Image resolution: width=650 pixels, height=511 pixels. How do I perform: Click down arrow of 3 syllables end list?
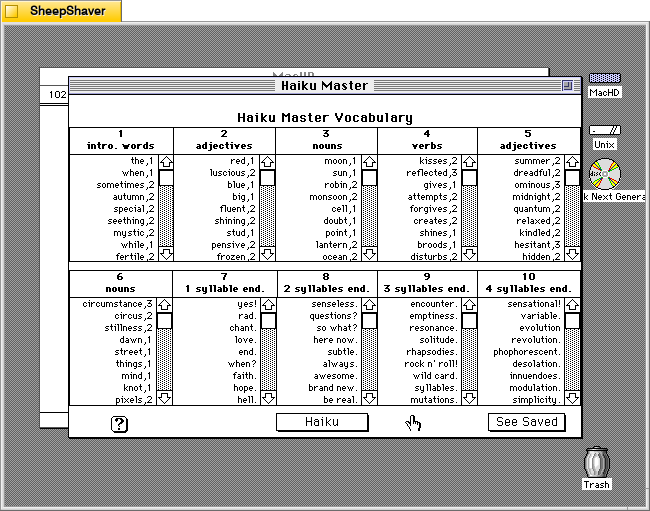pyautogui.click(x=469, y=398)
